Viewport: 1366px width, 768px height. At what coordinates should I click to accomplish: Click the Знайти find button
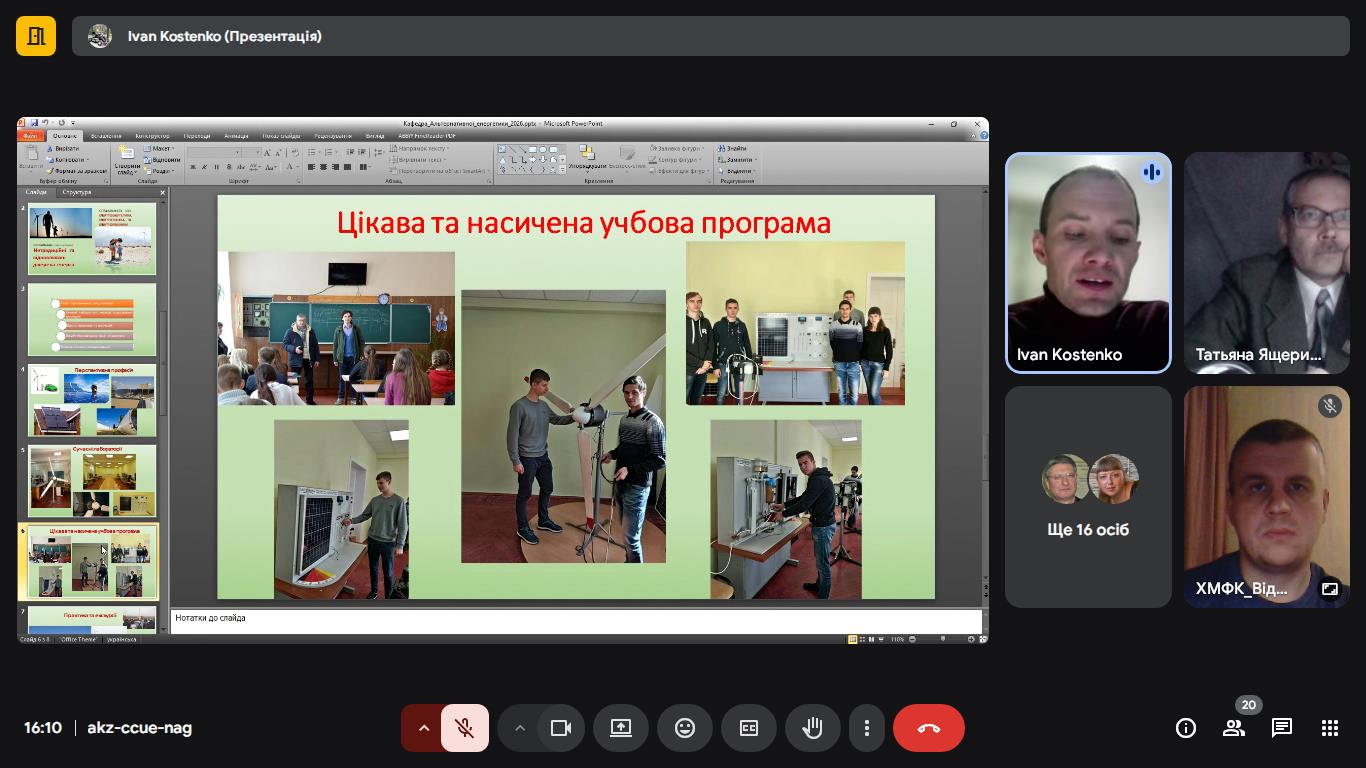733,148
